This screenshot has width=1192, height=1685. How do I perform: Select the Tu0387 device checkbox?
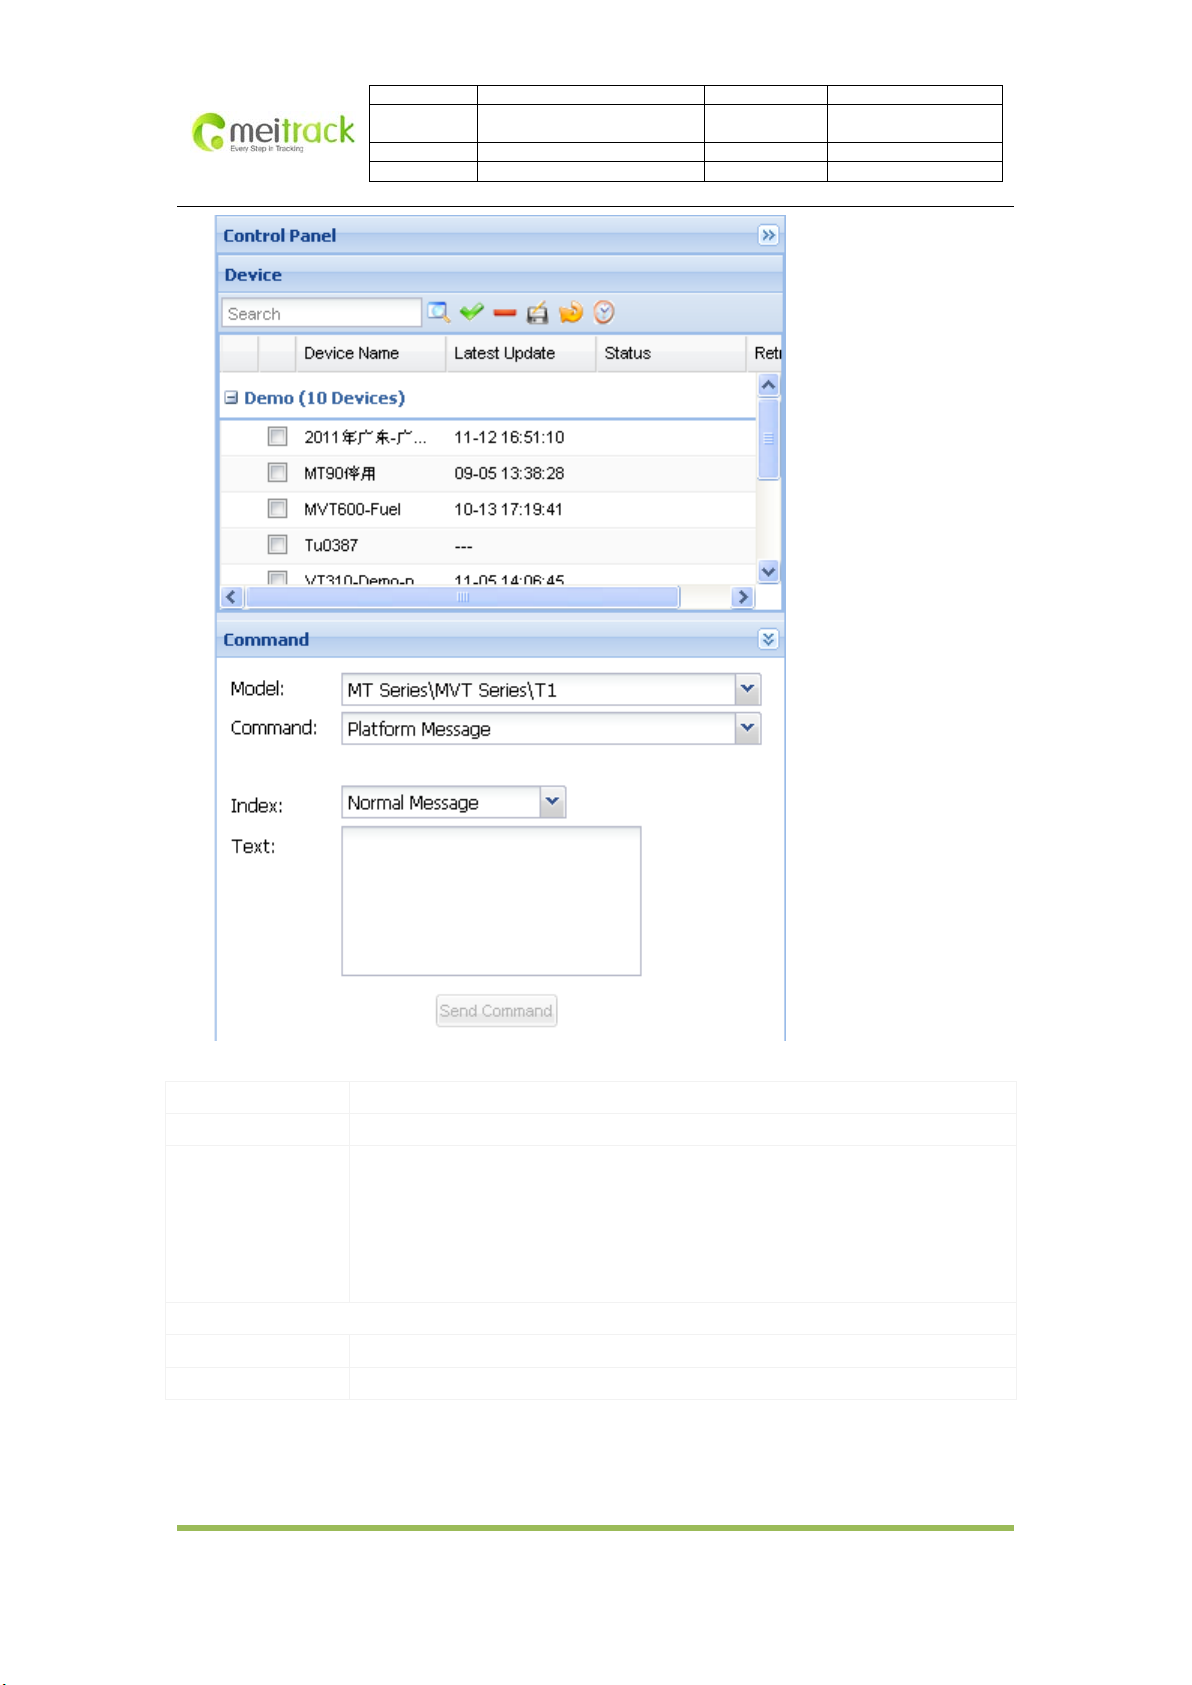point(278,544)
